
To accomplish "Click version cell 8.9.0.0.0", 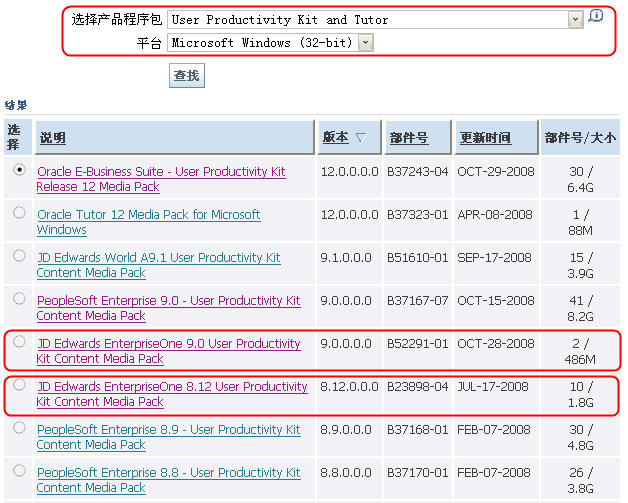I will tap(346, 430).
